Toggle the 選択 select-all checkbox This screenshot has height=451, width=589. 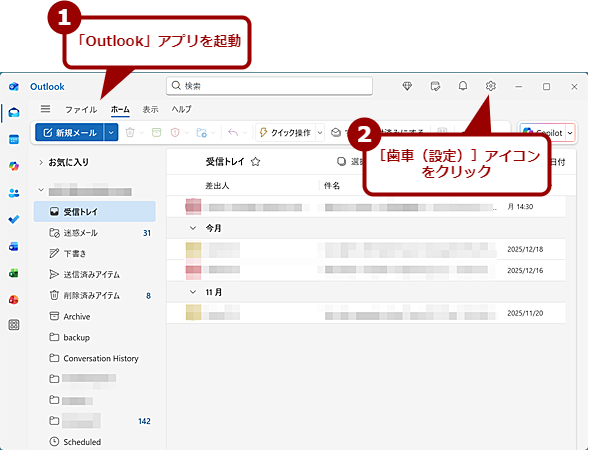341,161
